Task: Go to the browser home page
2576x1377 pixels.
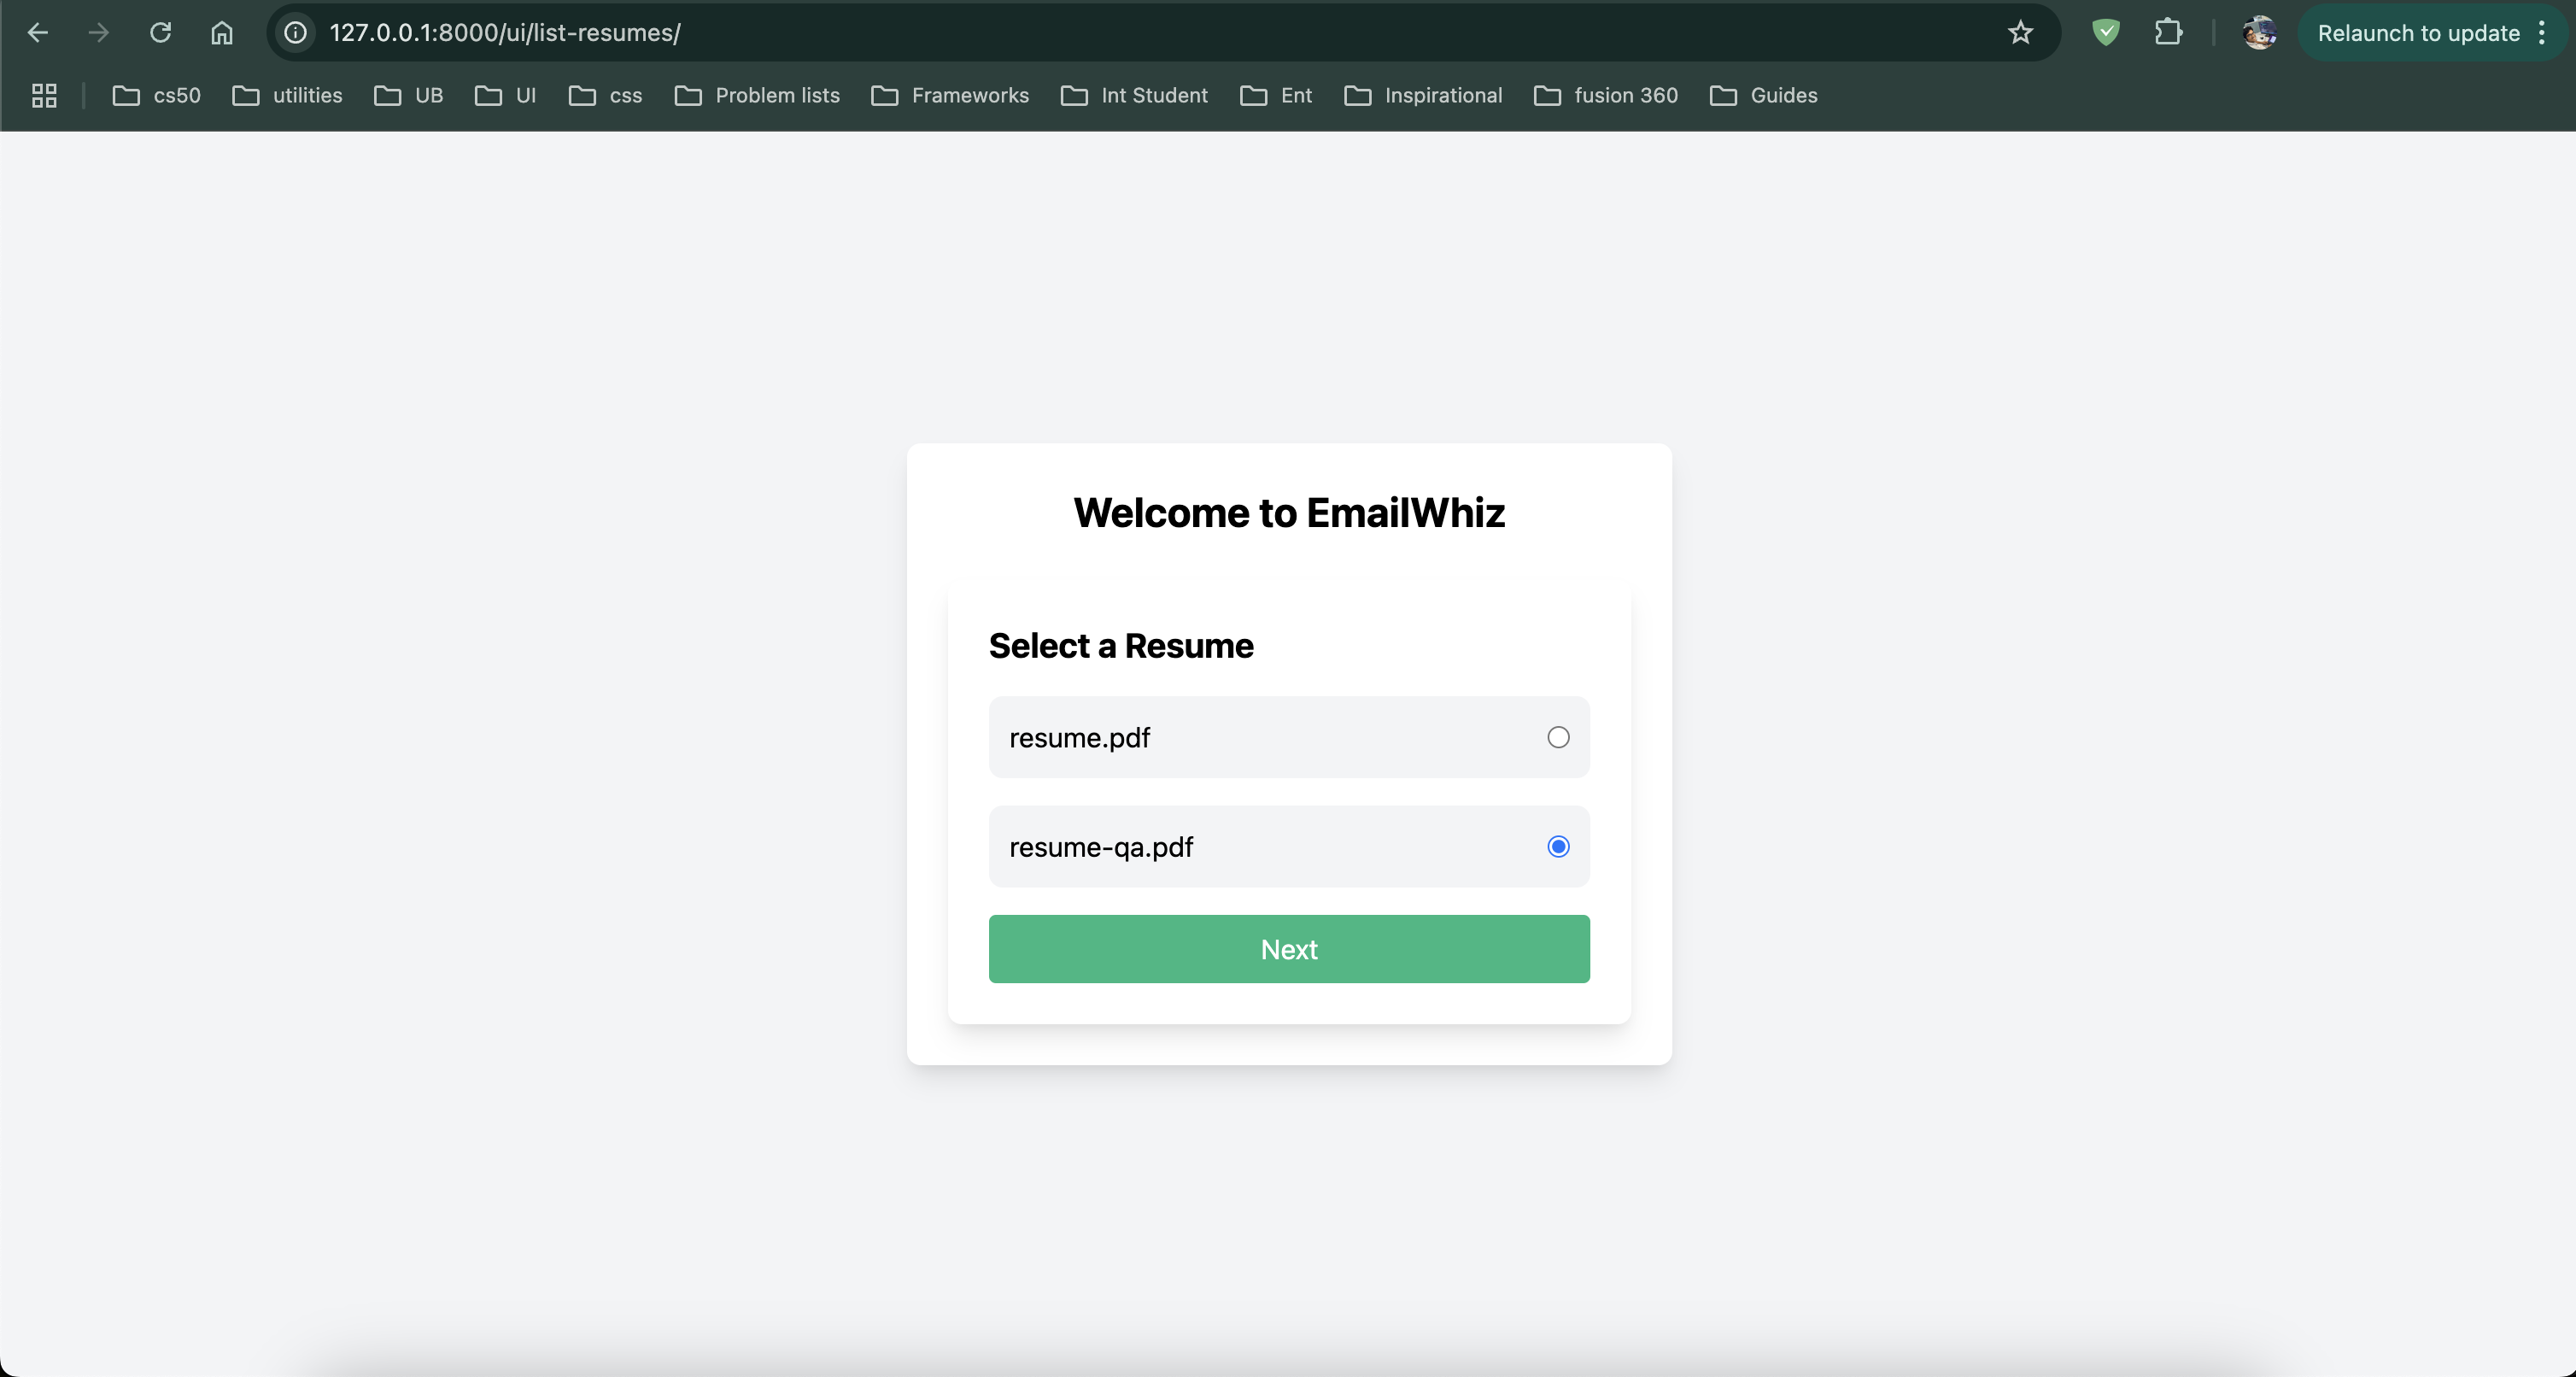Action: 222,33
